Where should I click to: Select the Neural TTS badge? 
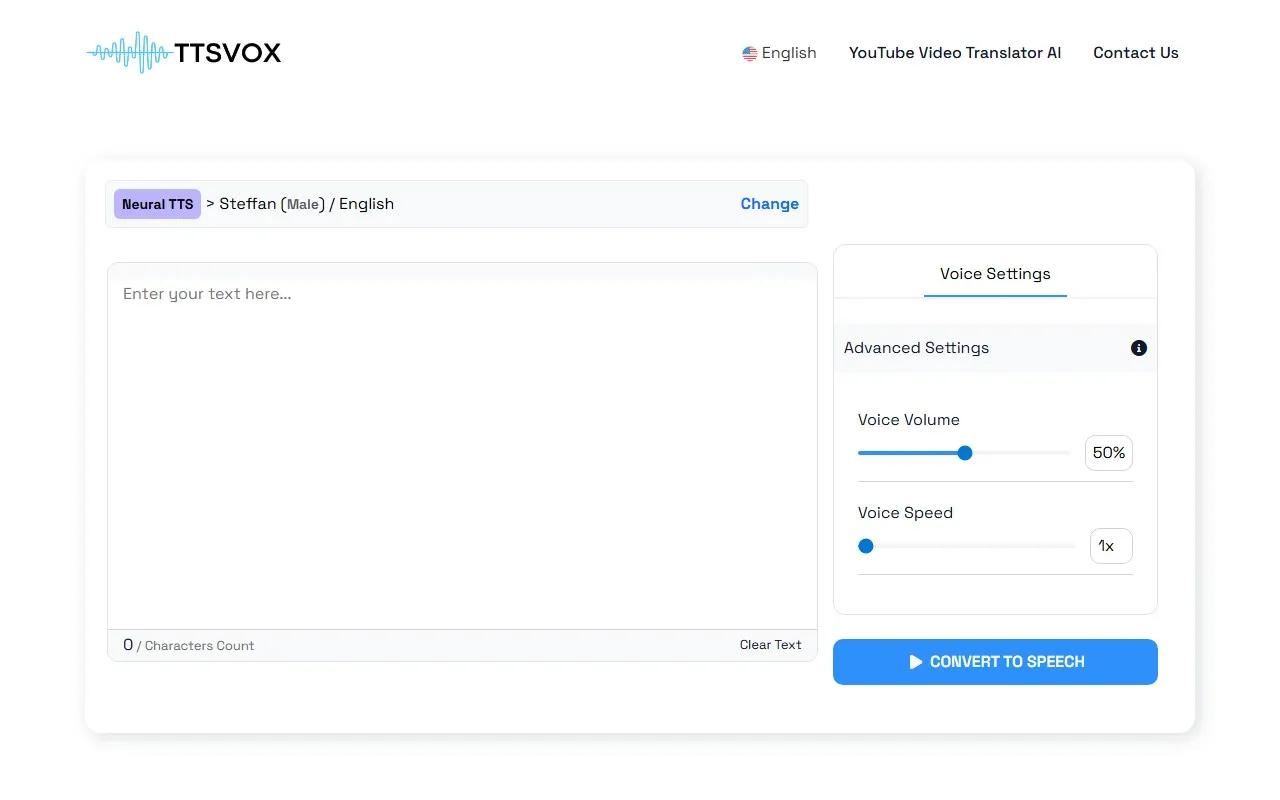coord(157,203)
